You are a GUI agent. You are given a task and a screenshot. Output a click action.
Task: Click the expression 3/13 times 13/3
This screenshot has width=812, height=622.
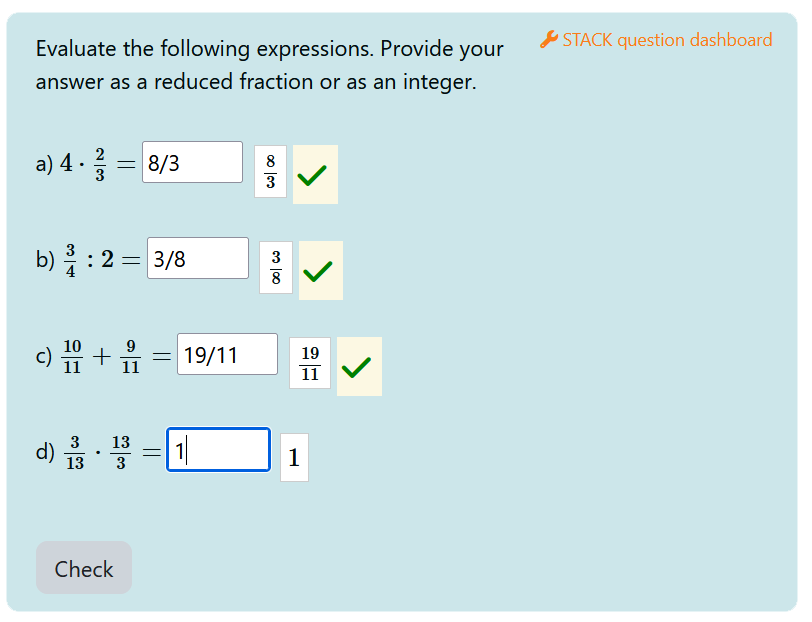point(98,452)
